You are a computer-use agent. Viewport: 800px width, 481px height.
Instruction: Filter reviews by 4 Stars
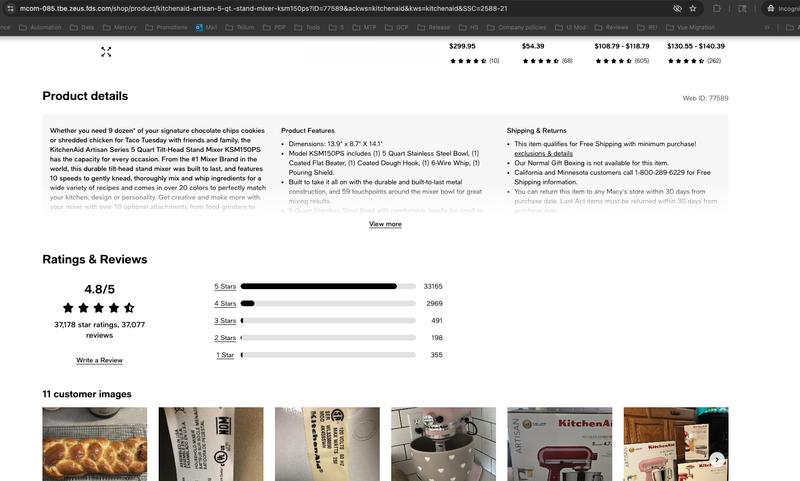(225, 303)
